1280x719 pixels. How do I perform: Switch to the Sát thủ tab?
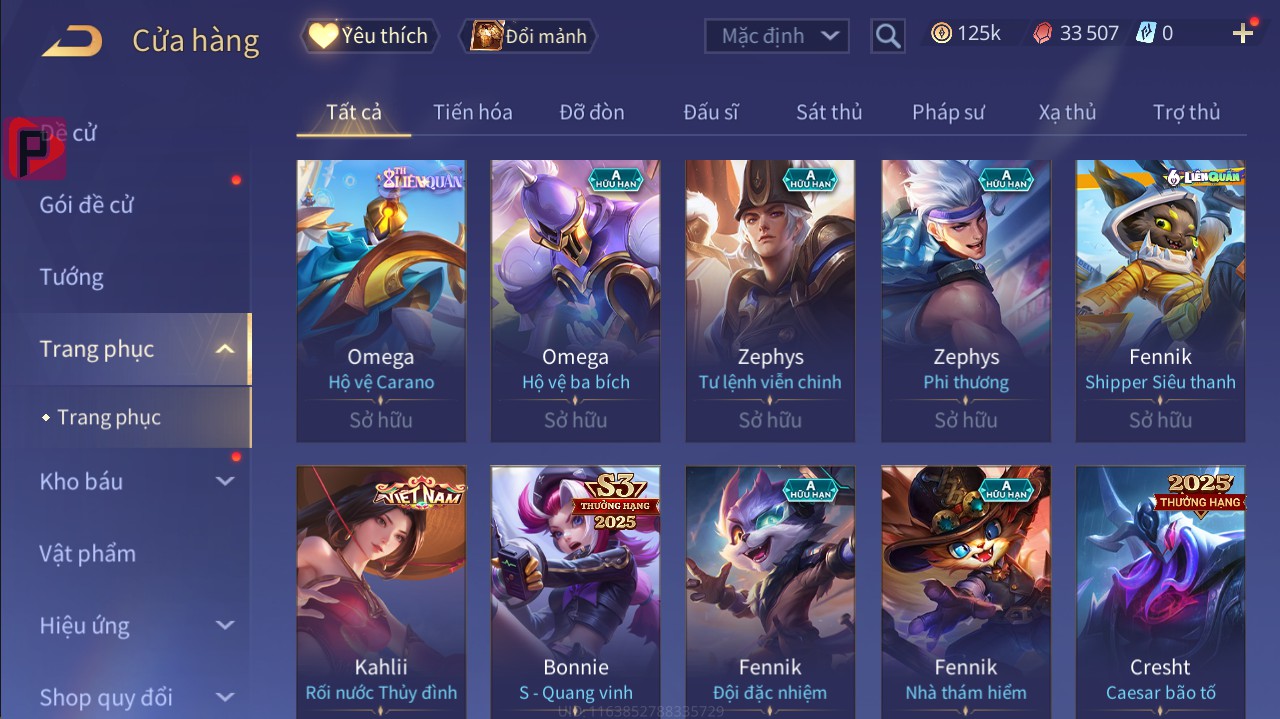coord(829,112)
